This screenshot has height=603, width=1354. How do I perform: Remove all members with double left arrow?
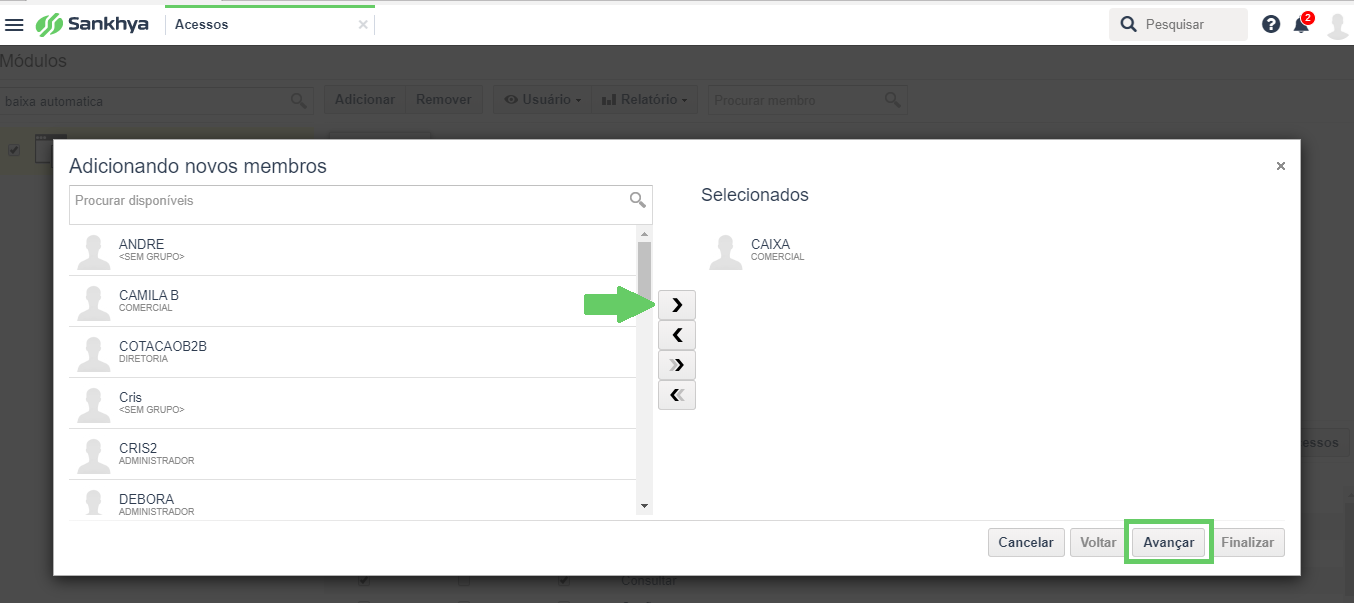tap(677, 394)
